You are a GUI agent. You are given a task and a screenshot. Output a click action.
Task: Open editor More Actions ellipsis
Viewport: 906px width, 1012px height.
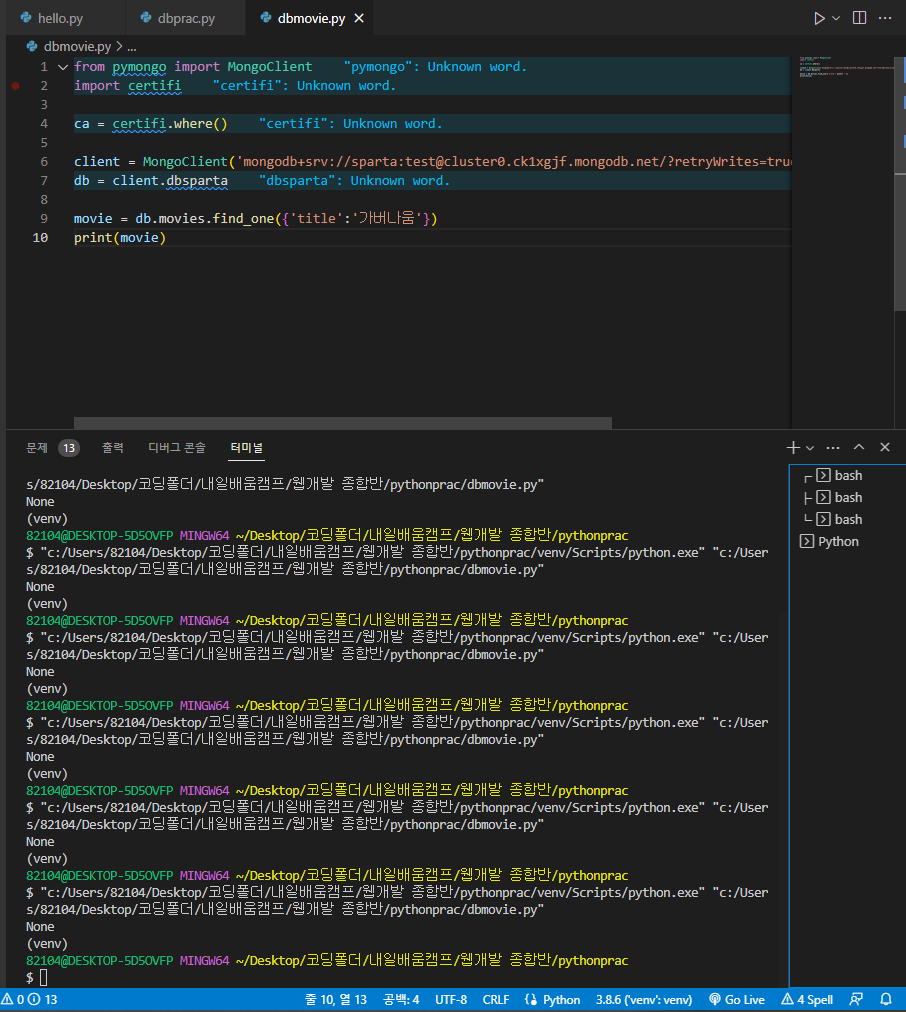coord(885,18)
